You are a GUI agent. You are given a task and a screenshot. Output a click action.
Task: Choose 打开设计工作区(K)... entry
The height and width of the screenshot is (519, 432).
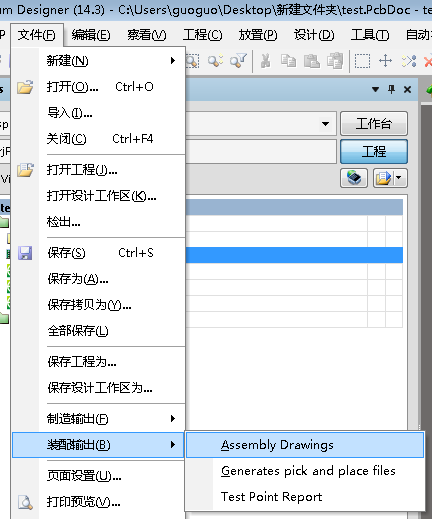point(98,196)
